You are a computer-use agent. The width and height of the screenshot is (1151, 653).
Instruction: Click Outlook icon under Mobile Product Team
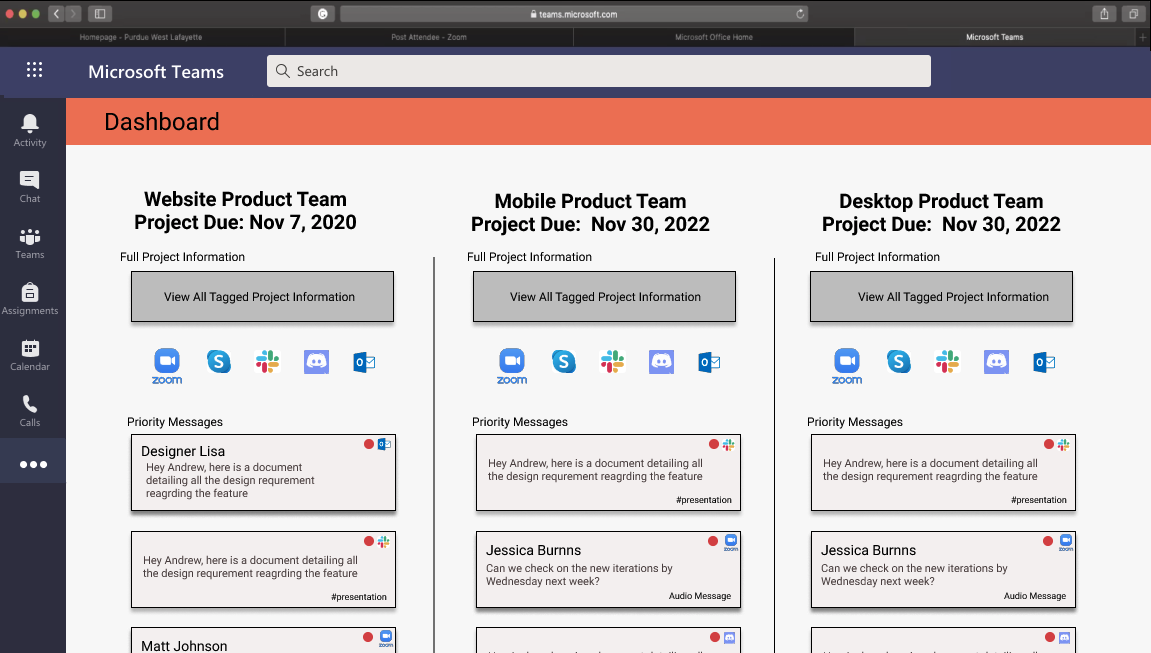pyautogui.click(x=709, y=362)
